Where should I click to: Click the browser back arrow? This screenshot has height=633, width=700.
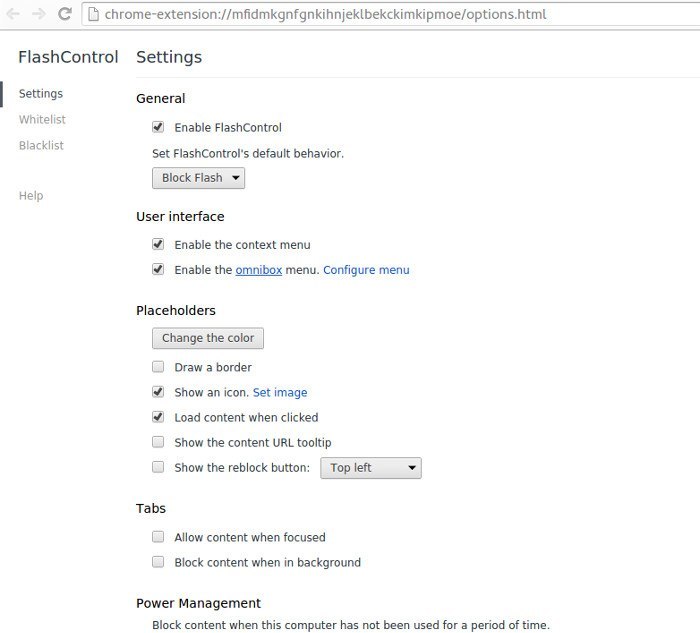tap(13, 14)
